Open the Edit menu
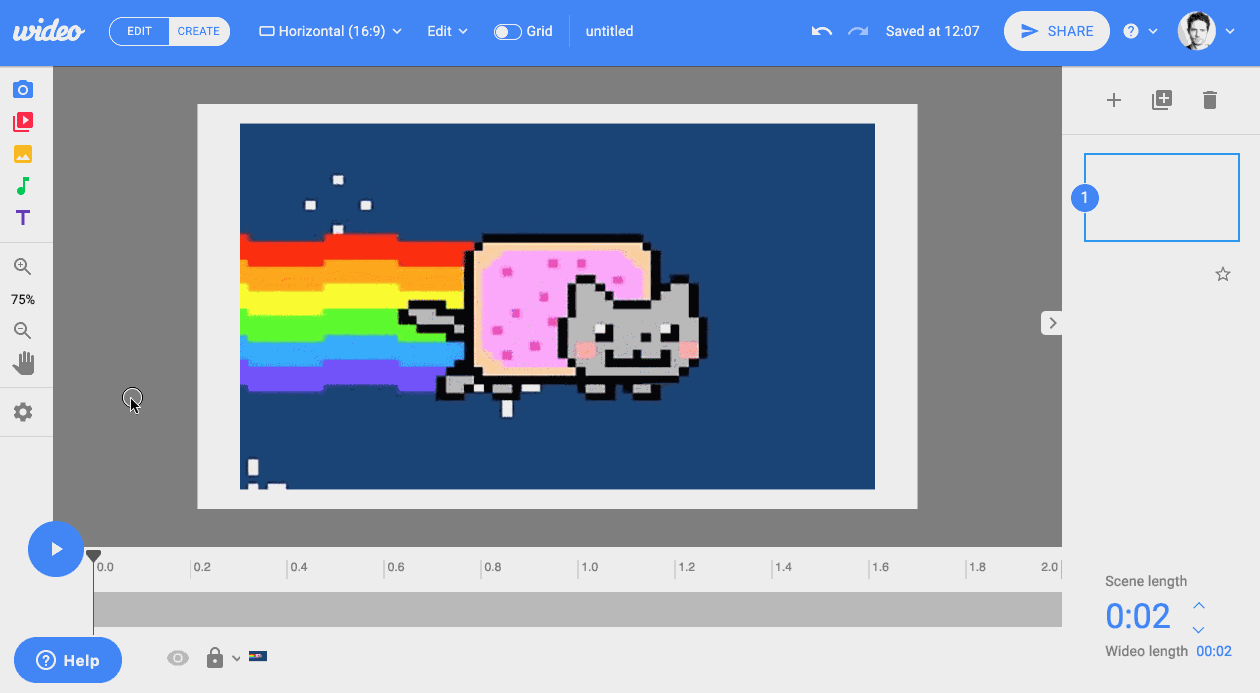Viewport: 1260px width, 693px height. [447, 31]
